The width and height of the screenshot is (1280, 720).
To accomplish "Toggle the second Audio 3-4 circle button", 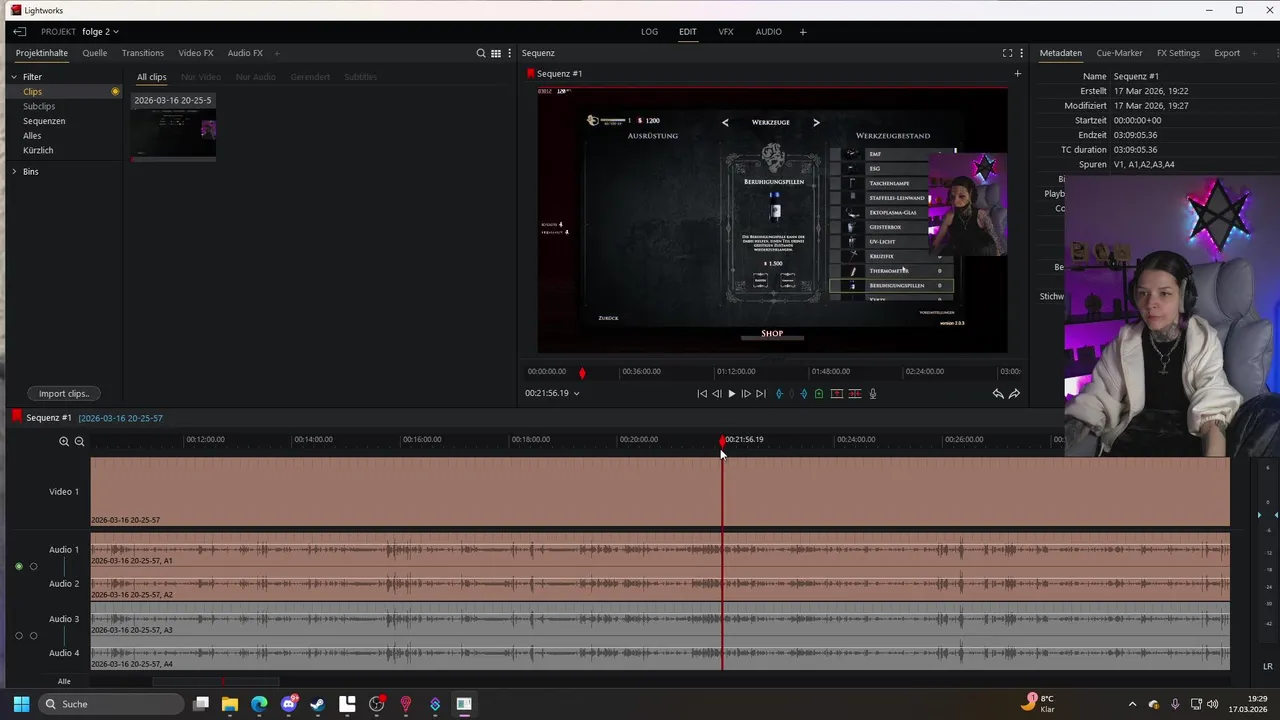I will (33, 636).
